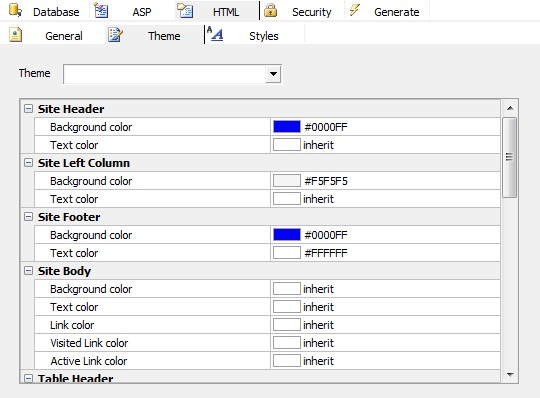
Task: Select Site Left Column #F5F5F5 value
Action: (326, 181)
